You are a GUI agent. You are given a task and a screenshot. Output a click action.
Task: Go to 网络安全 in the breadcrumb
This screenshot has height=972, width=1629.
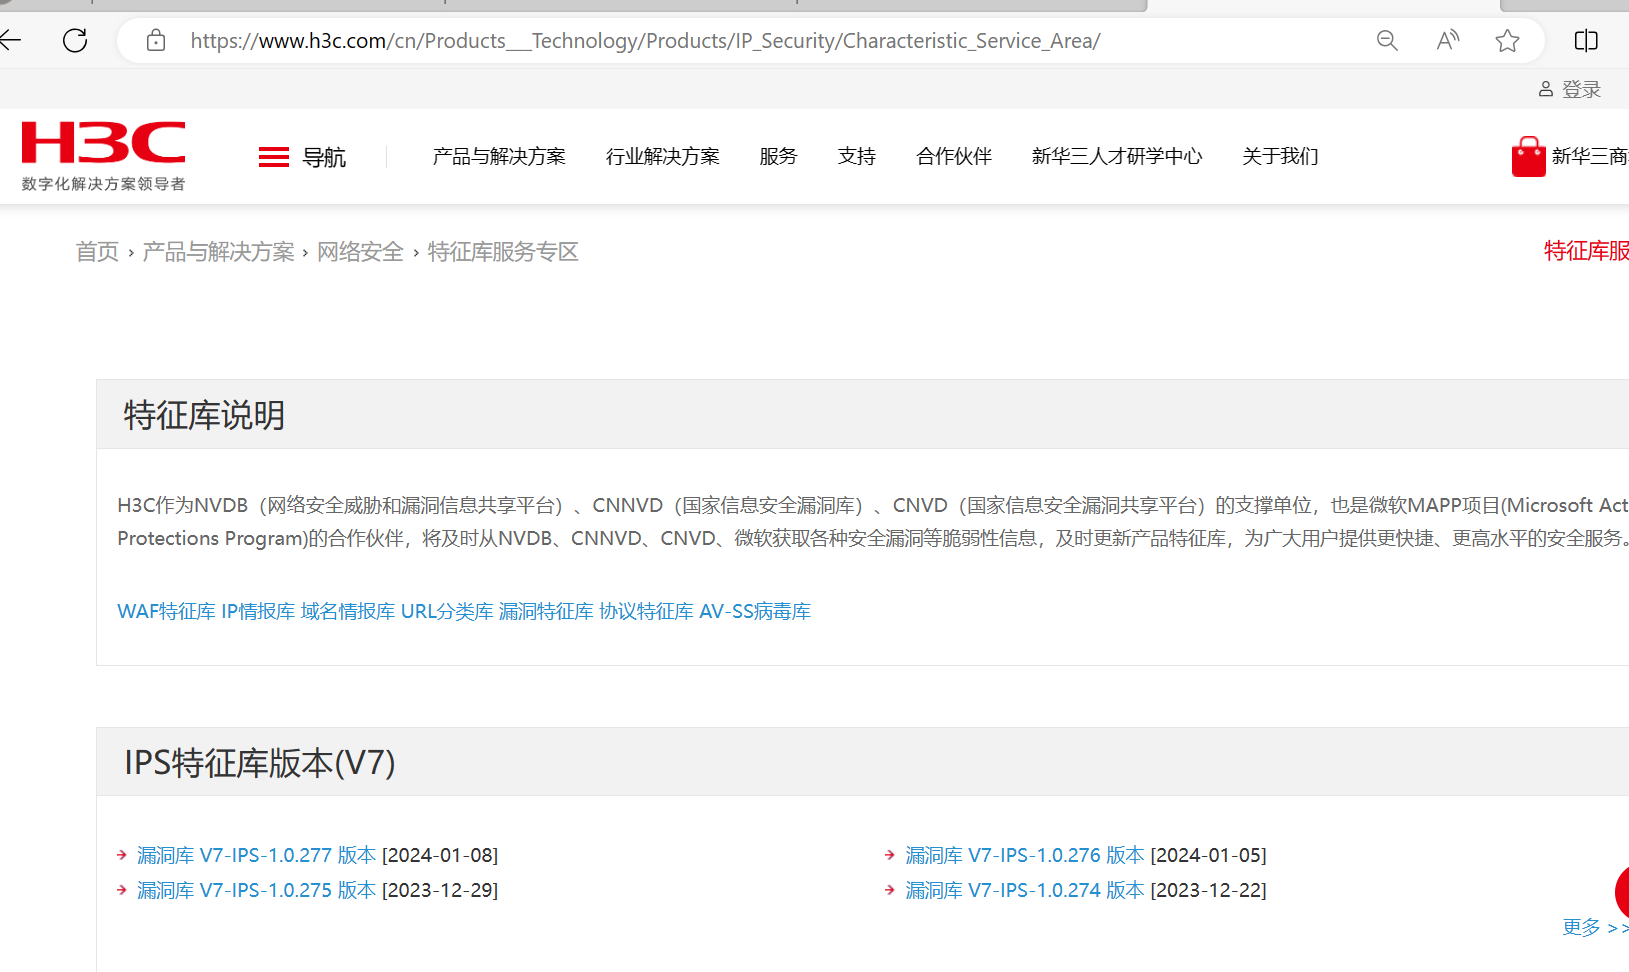click(x=360, y=252)
